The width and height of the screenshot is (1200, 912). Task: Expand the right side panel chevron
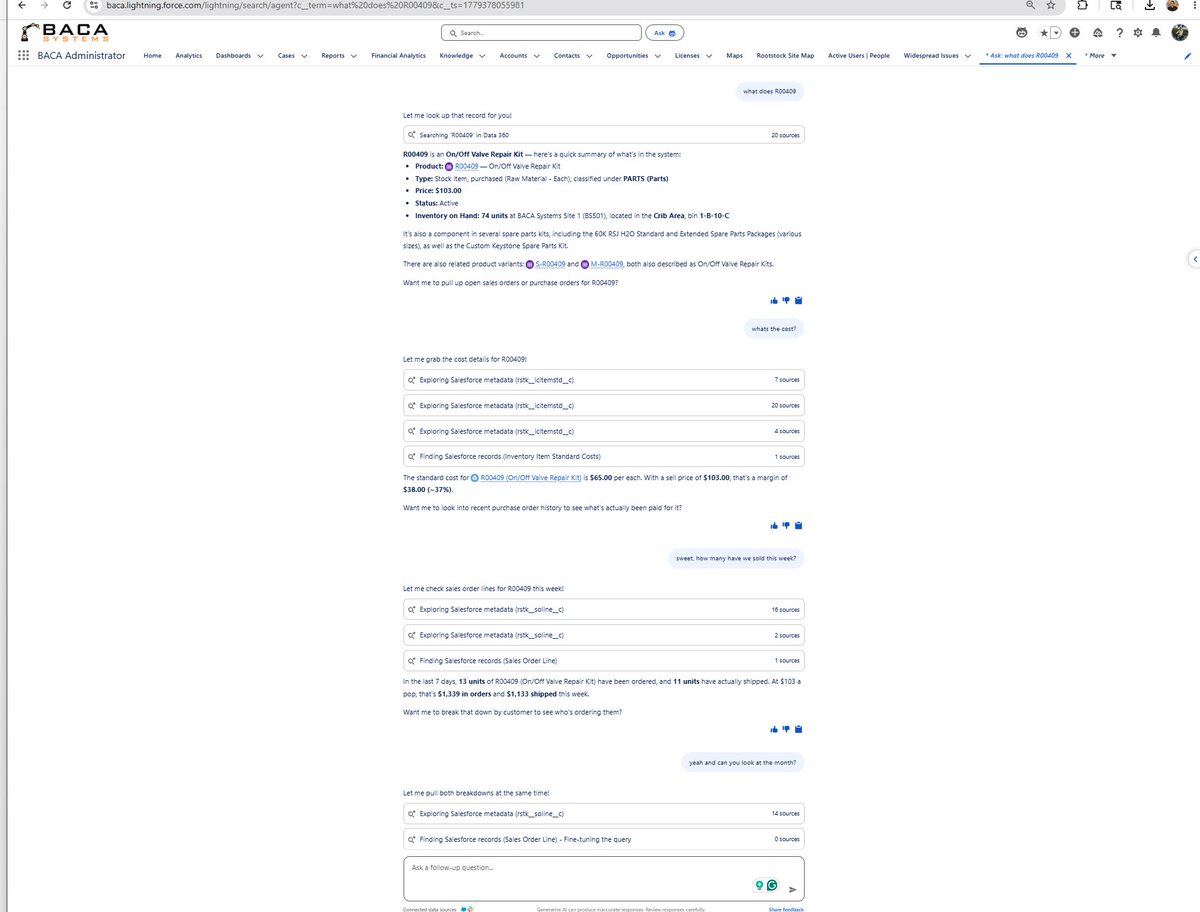(x=1194, y=259)
